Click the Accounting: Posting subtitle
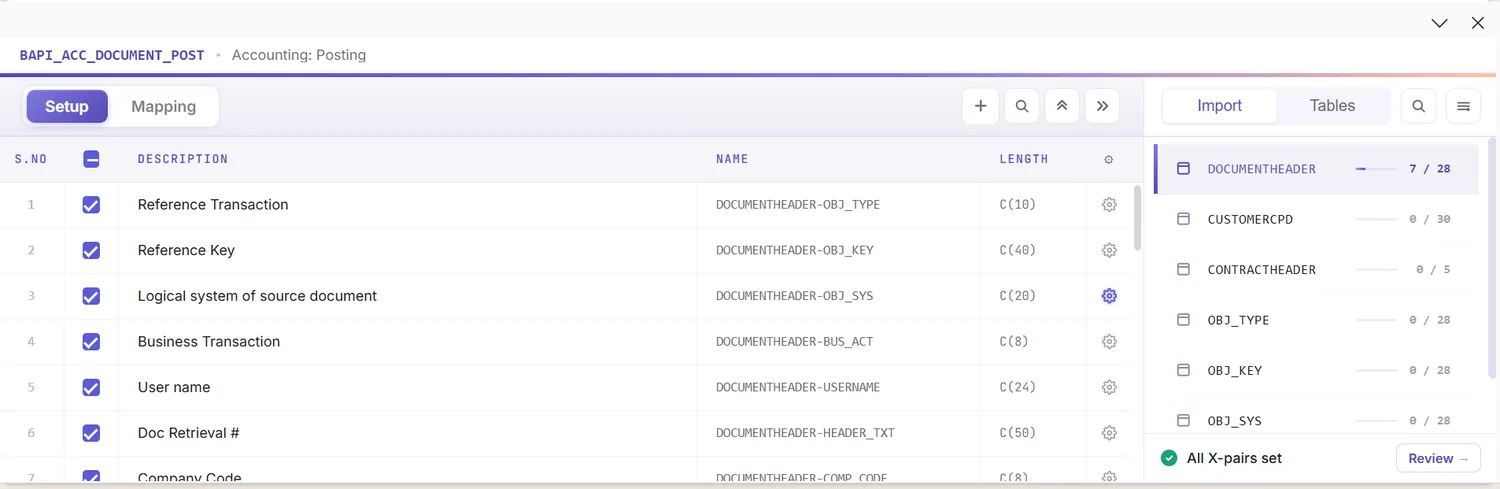 (299, 55)
